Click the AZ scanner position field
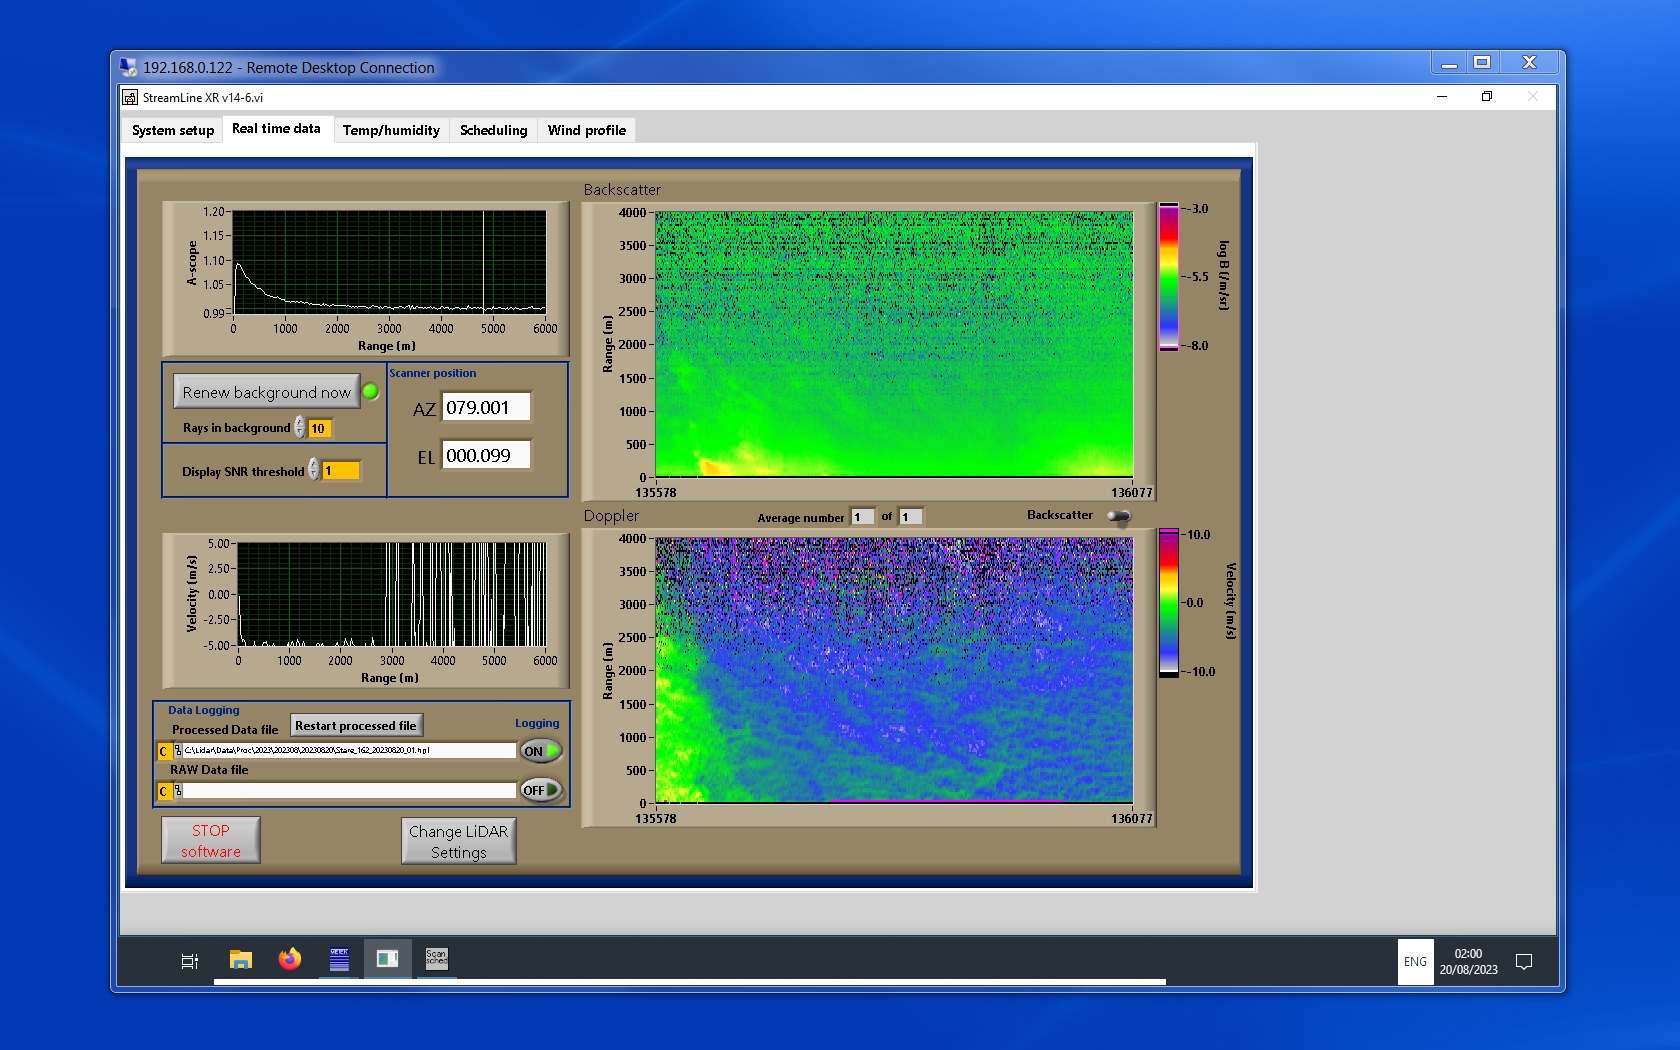 point(486,408)
